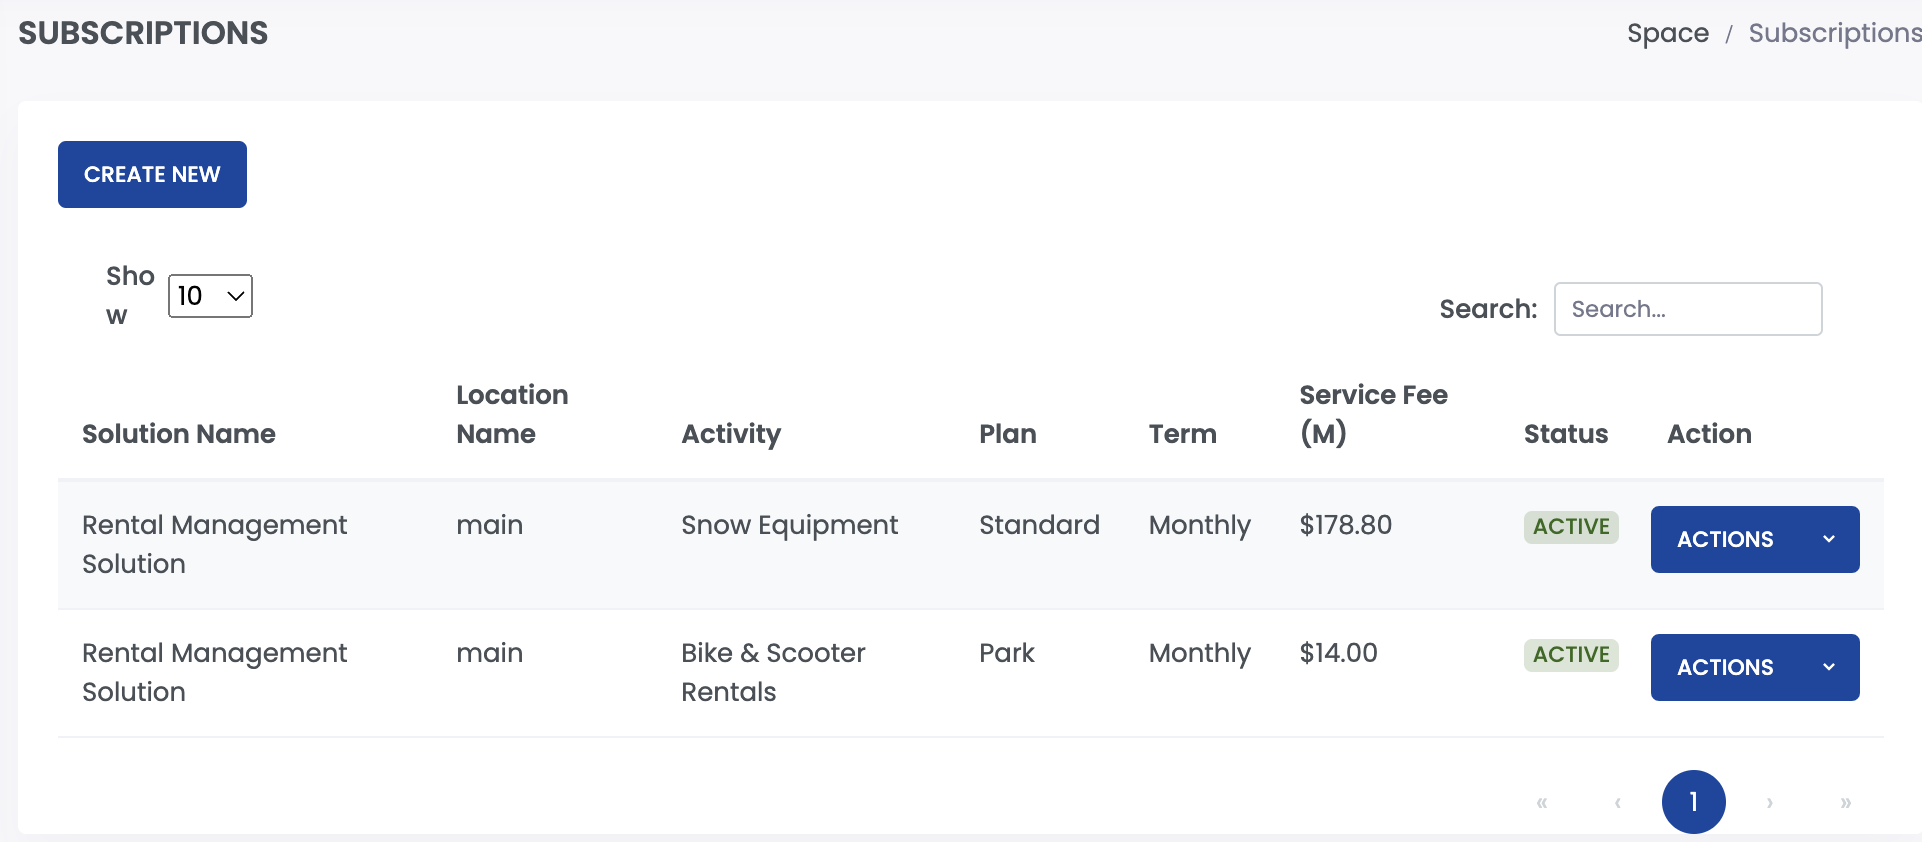The height and width of the screenshot is (842, 1922).
Task: Click the Create New button
Action: coord(152,174)
